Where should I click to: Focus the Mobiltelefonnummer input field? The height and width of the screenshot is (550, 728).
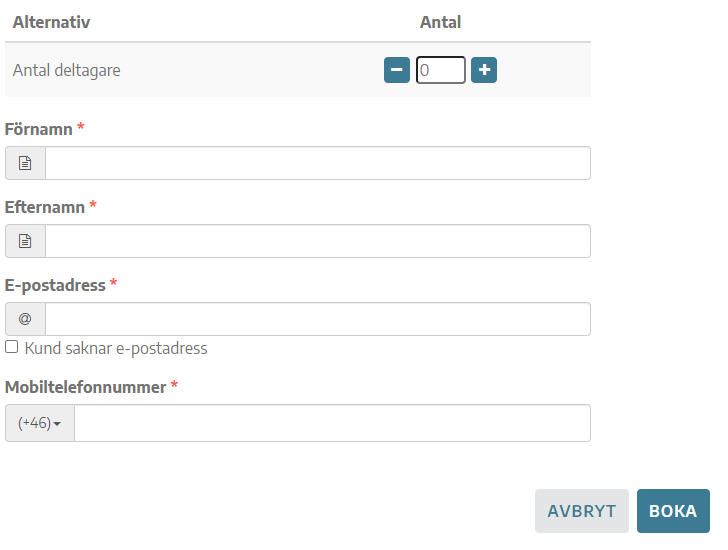point(332,423)
